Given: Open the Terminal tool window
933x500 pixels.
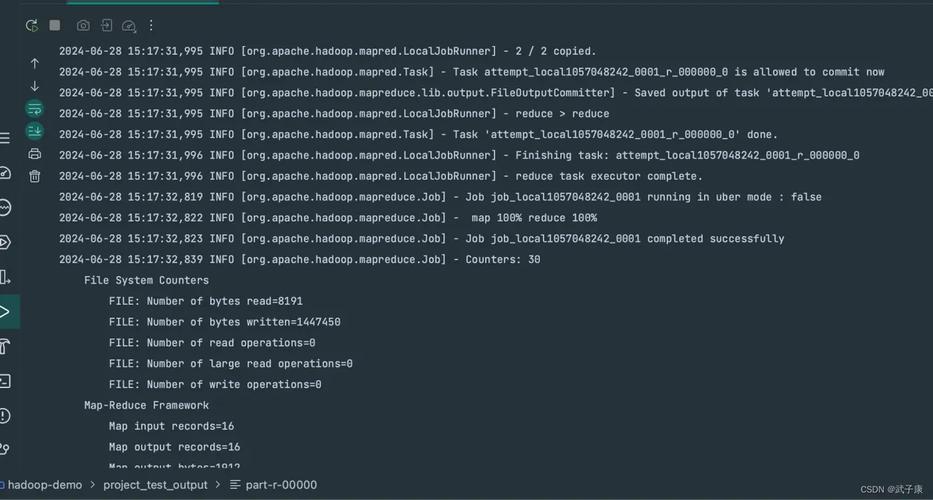Looking at the screenshot, I should (5, 381).
